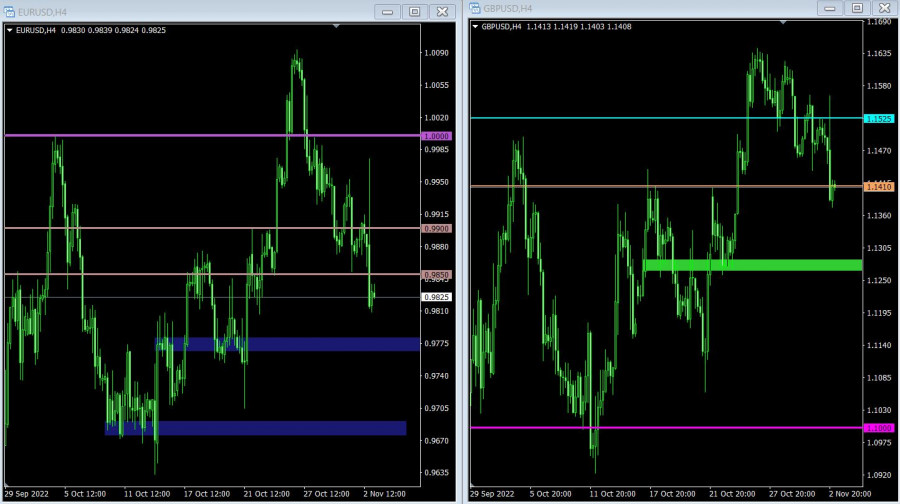The height and width of the screenshot is (504, 900).
Task: Select the lower blue rectangle zone on EURUSD
Action: (x=255, y=428)
